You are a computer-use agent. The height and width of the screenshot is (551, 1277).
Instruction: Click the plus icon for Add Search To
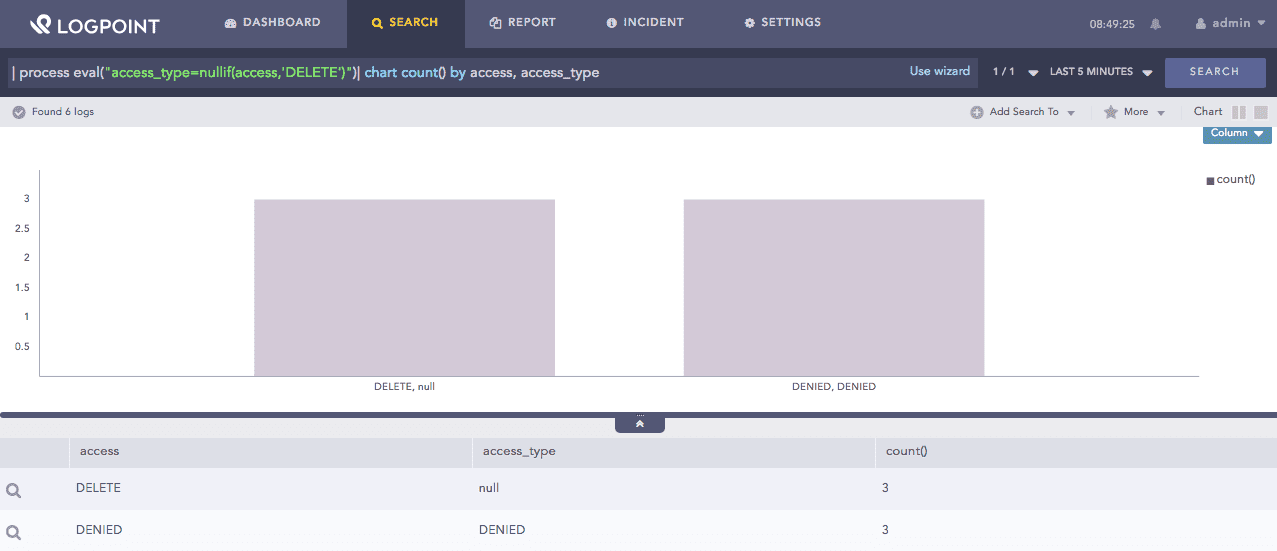click(977, 112)
